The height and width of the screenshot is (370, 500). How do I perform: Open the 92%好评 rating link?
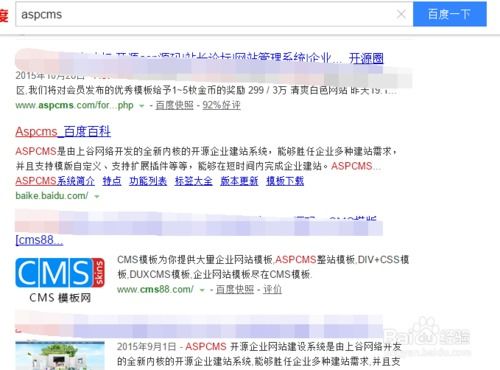tap(221, 105)
